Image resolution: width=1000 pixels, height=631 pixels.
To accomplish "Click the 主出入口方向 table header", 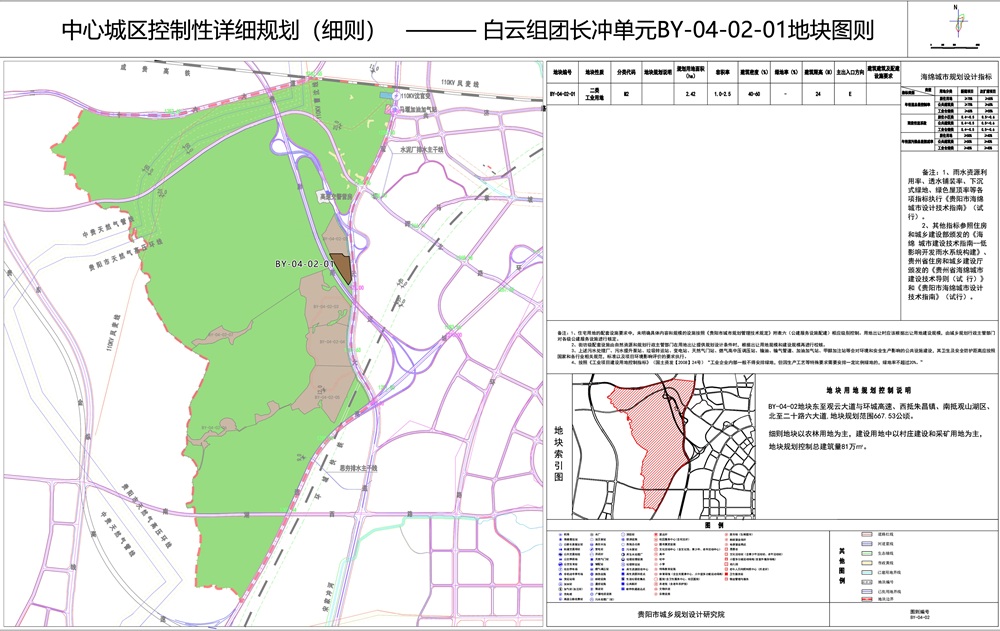I will click(x=850, y=73).
